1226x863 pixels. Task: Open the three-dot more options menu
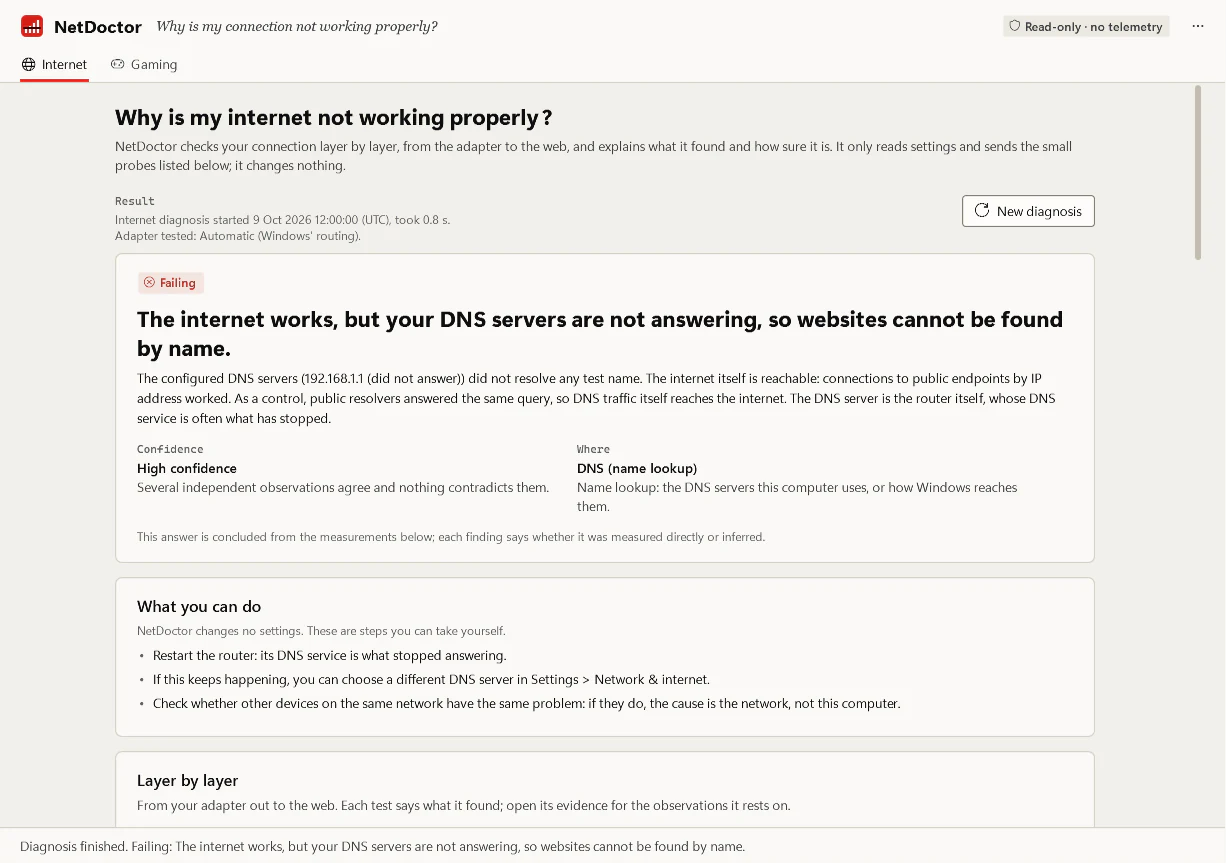tap(1198, 27)
